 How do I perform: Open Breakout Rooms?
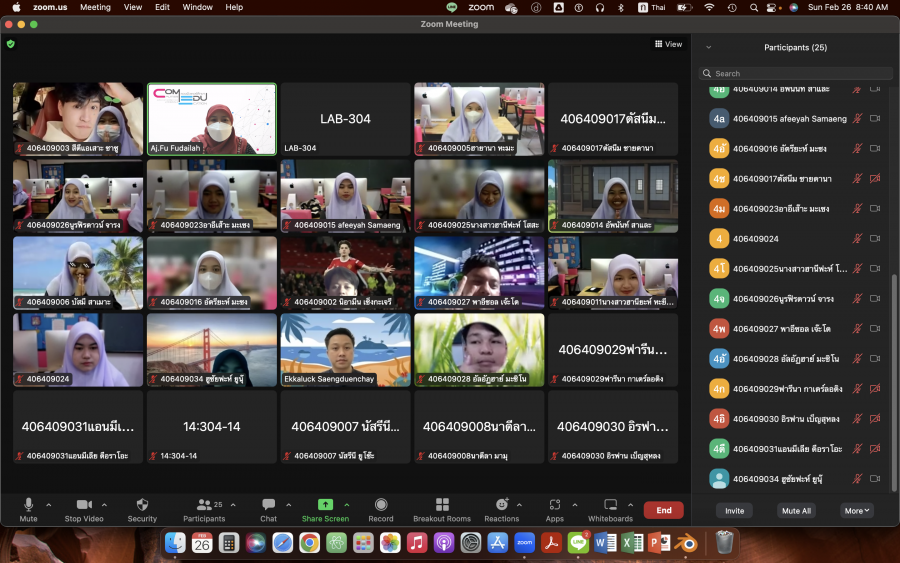pos(441,505)
